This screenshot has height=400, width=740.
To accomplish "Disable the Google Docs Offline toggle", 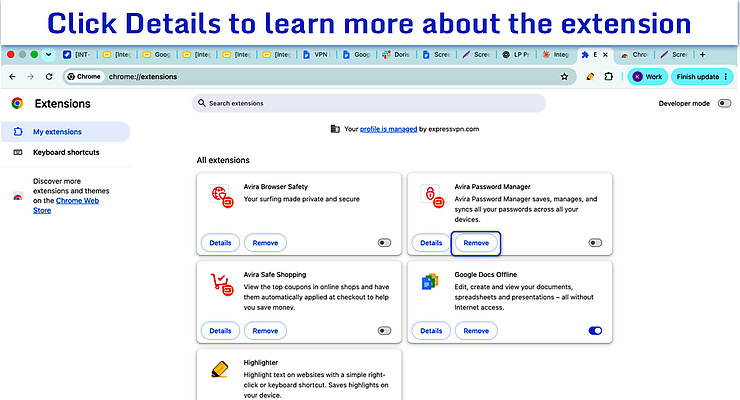I will (595, 331).
